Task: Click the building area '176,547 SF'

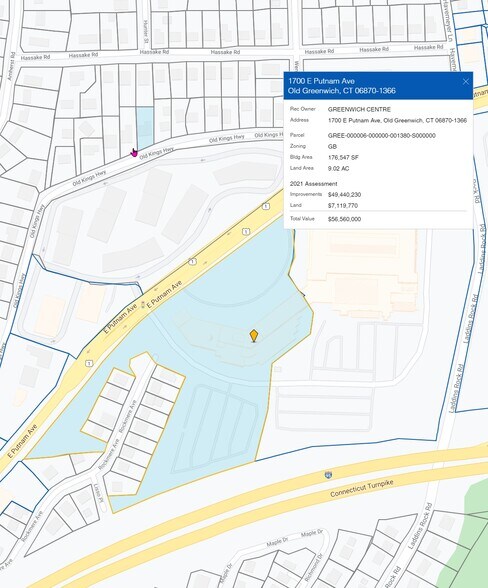Action: tap(343, 158)
